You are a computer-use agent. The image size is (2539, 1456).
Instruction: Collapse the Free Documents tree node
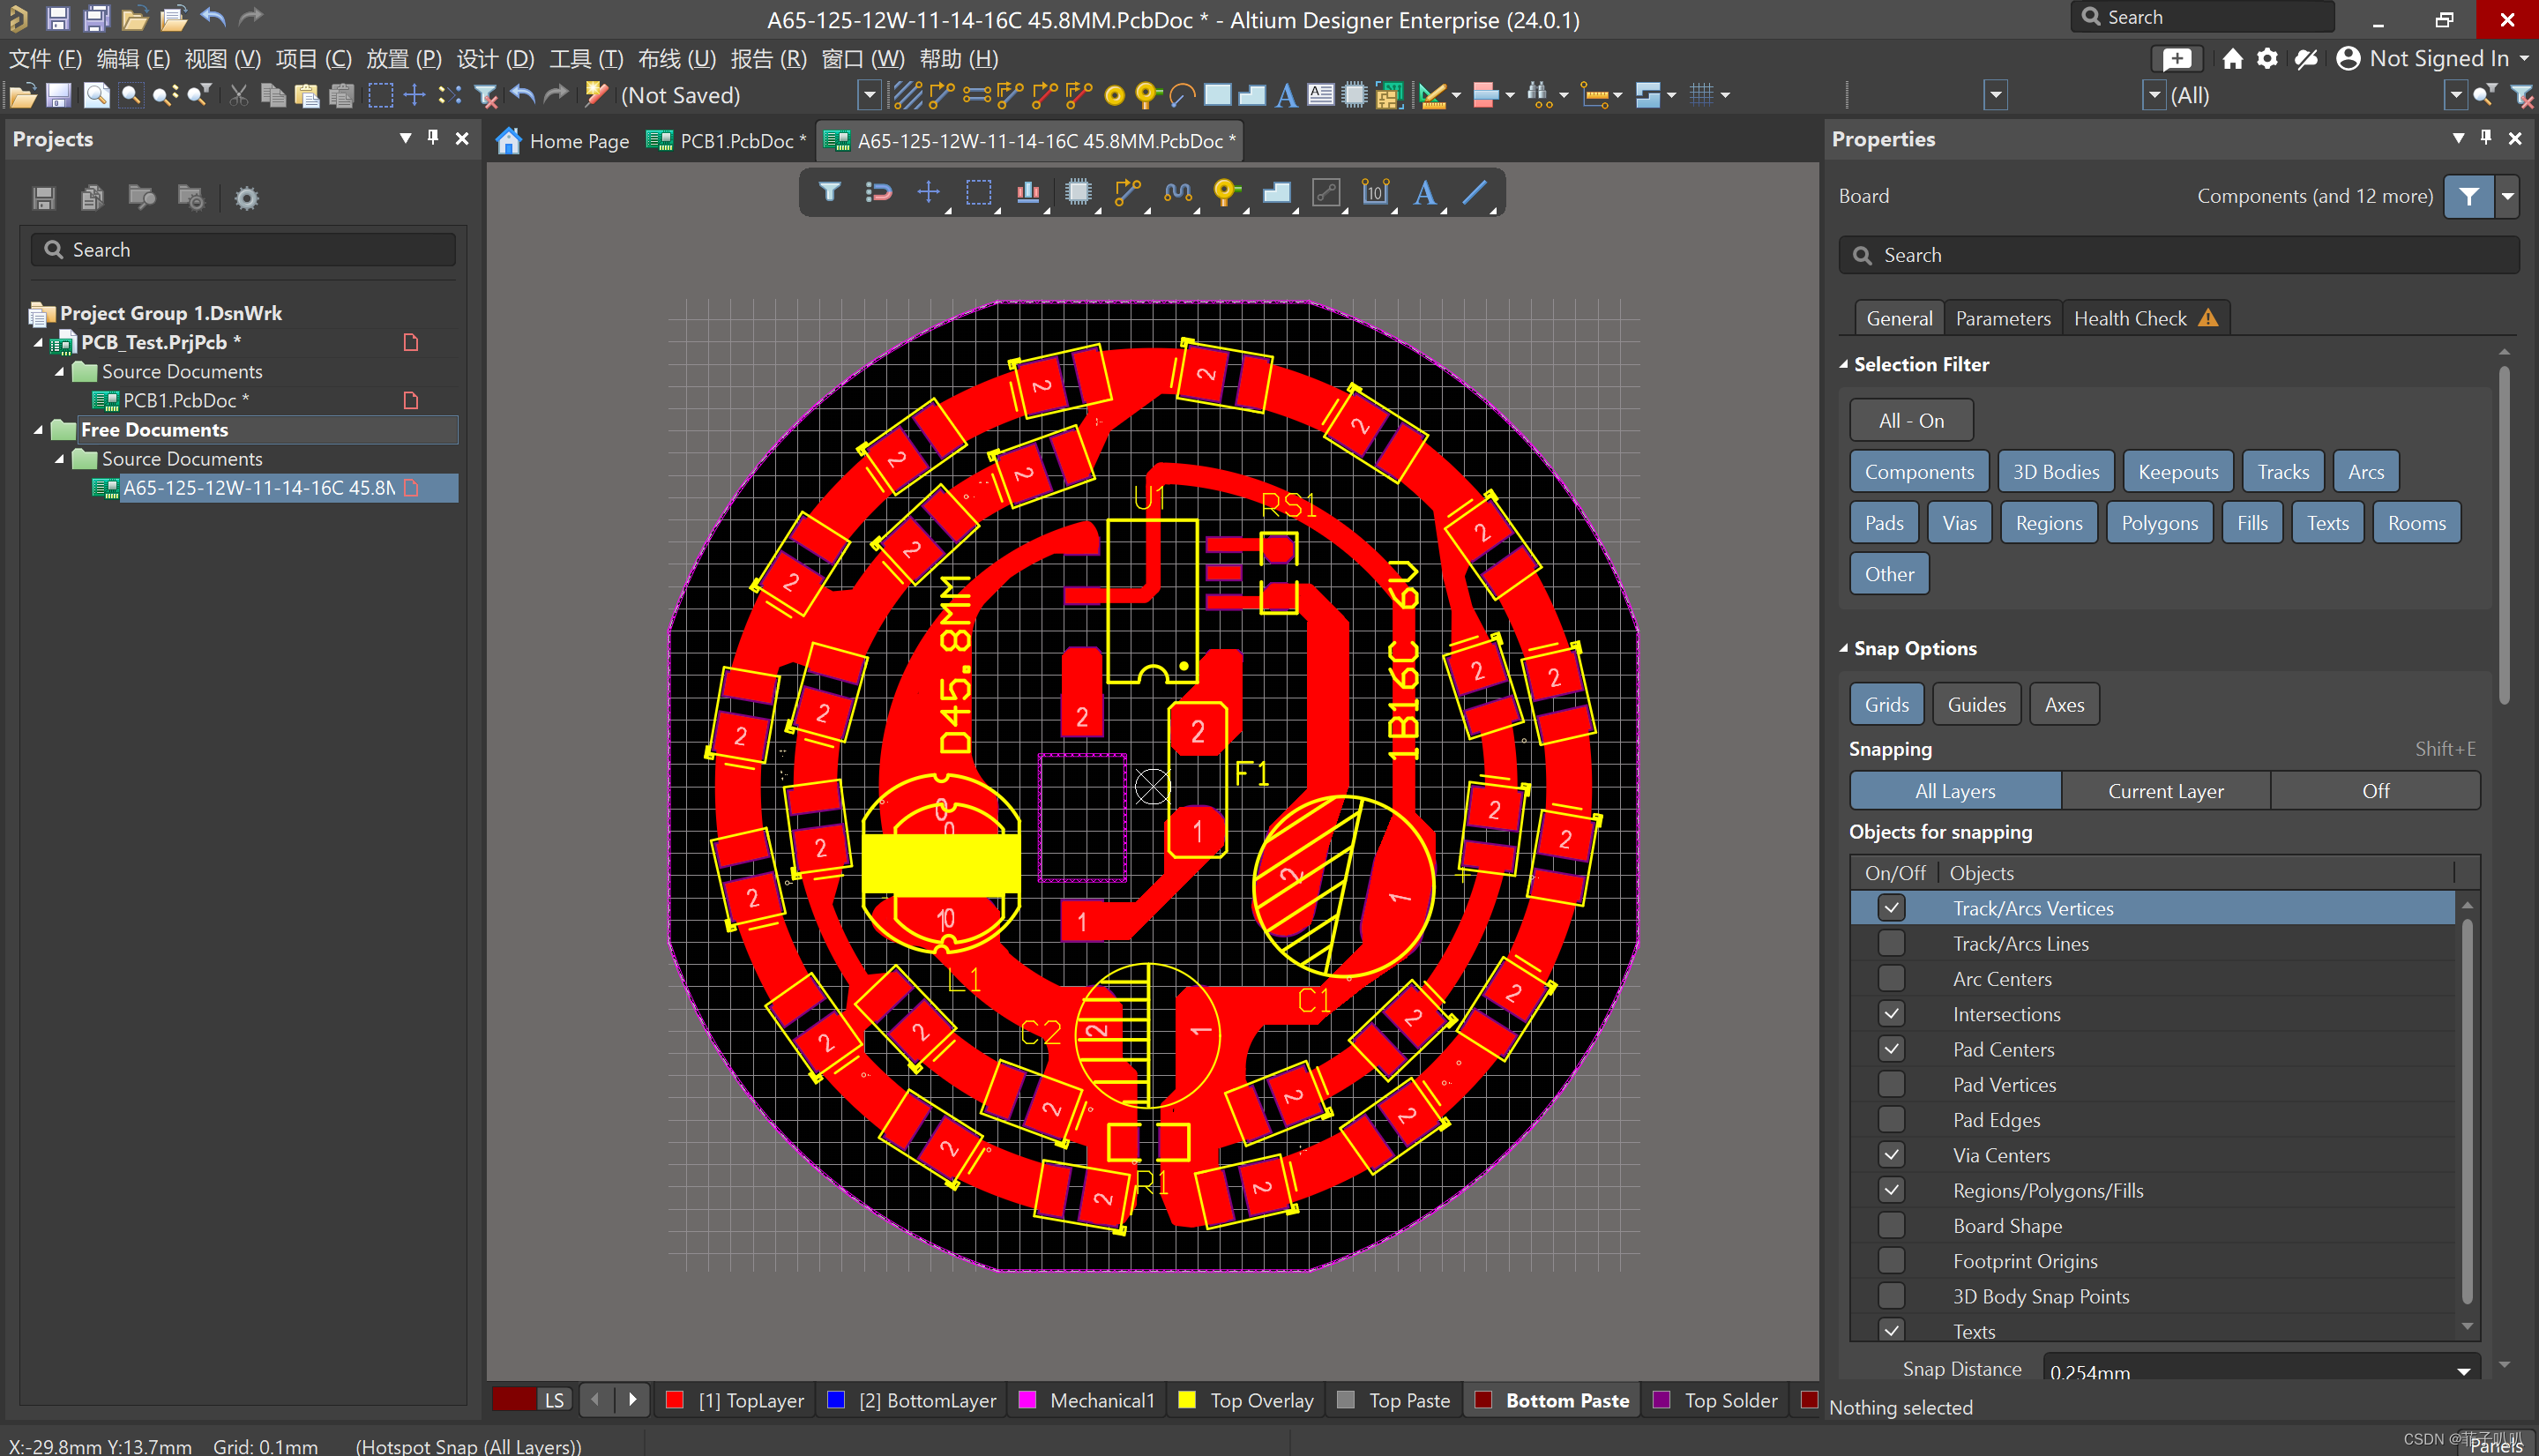[x=39, y=430]
